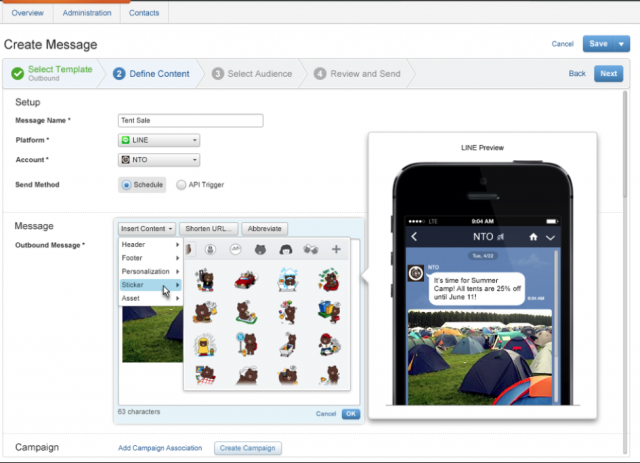640x463 pixels.
Task: Pick the bear in bathtub sticker
Action: (x=288, y=280)
